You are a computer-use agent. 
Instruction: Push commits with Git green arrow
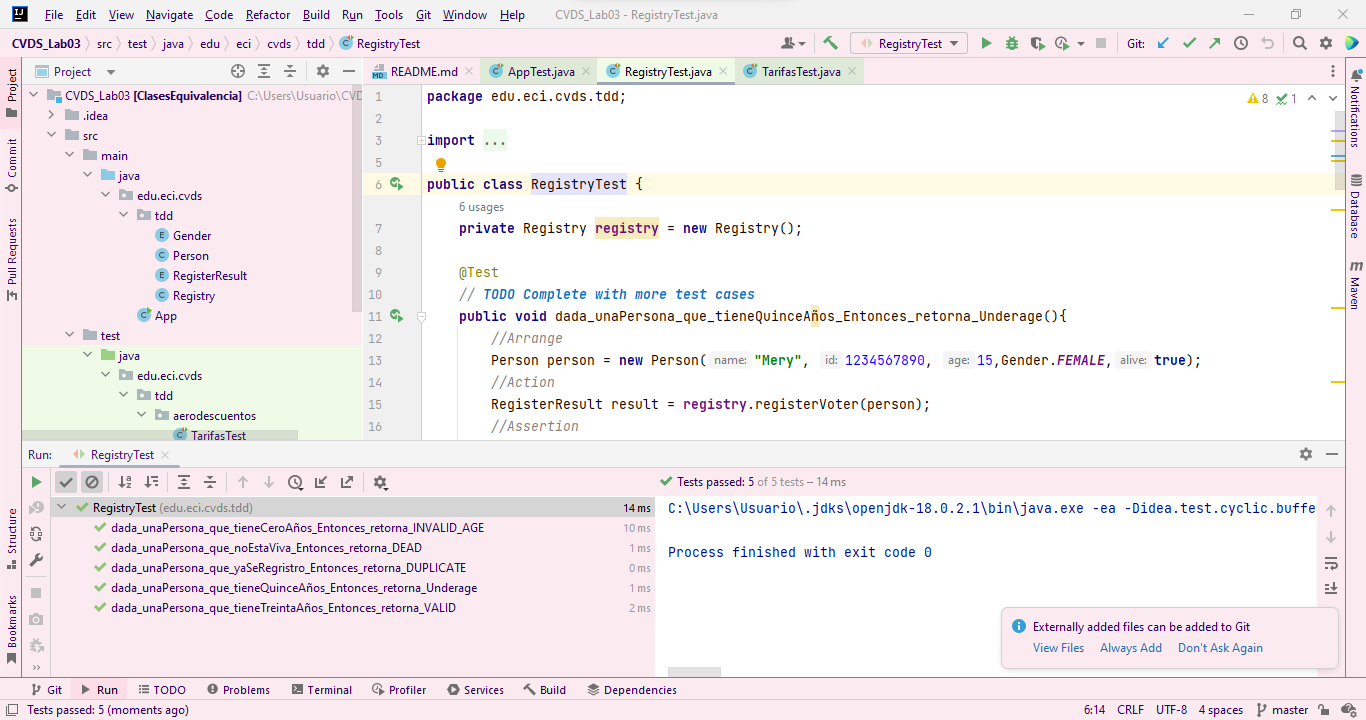point(1215,44)
